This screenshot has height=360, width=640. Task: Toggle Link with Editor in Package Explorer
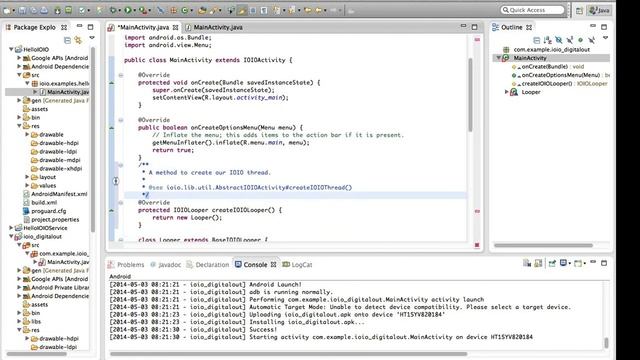tap(78, 40)
